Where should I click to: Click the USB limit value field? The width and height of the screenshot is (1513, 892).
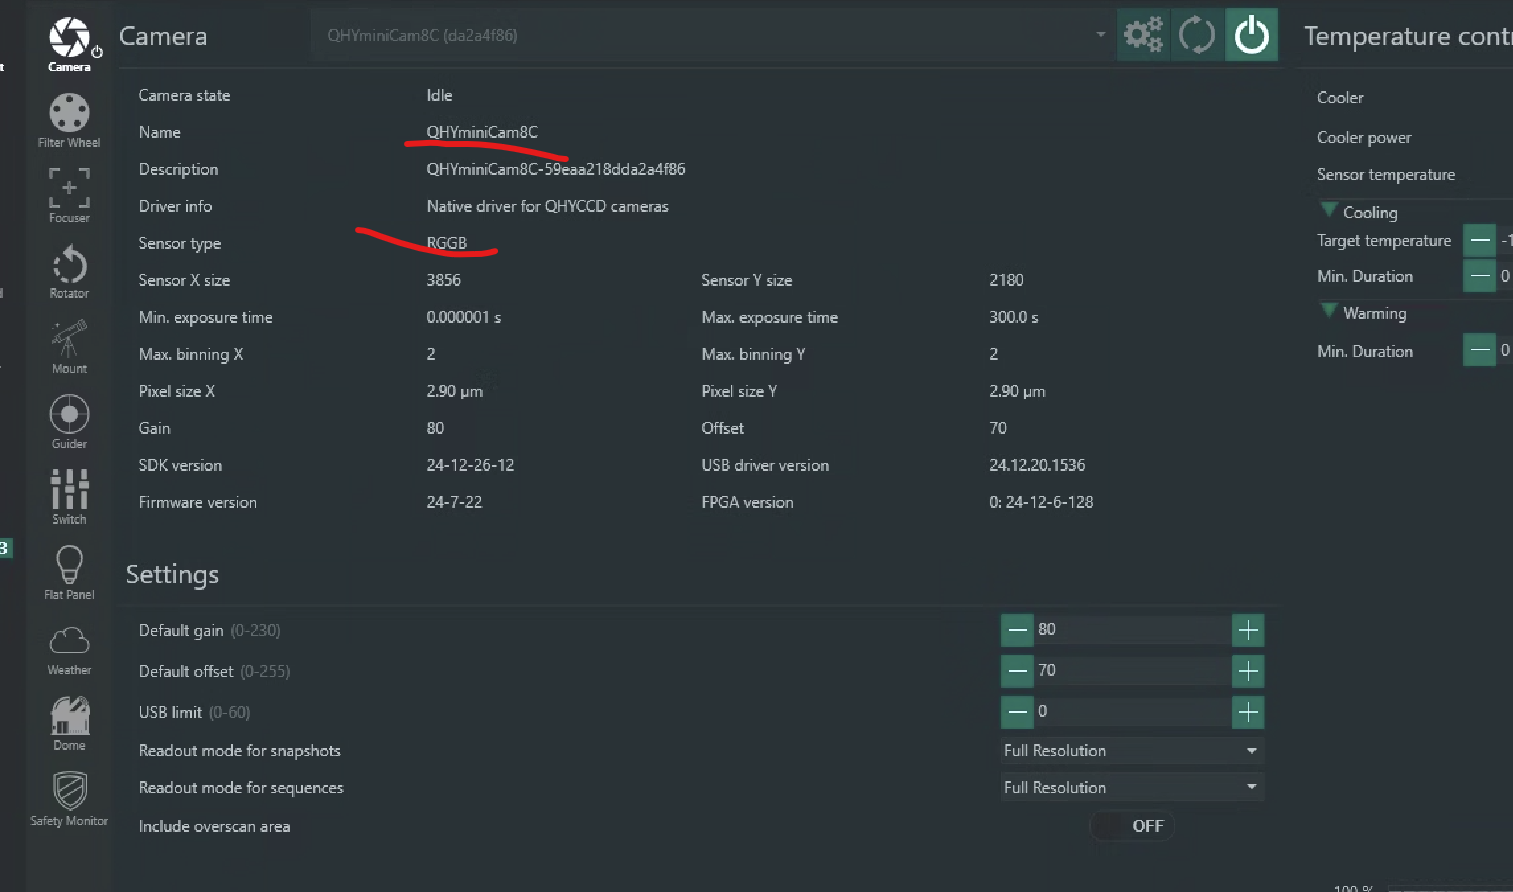(x=1132, y=712)
